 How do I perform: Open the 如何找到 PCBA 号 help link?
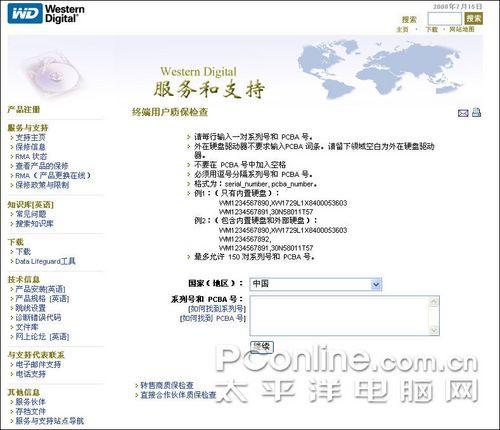point(213,318)
